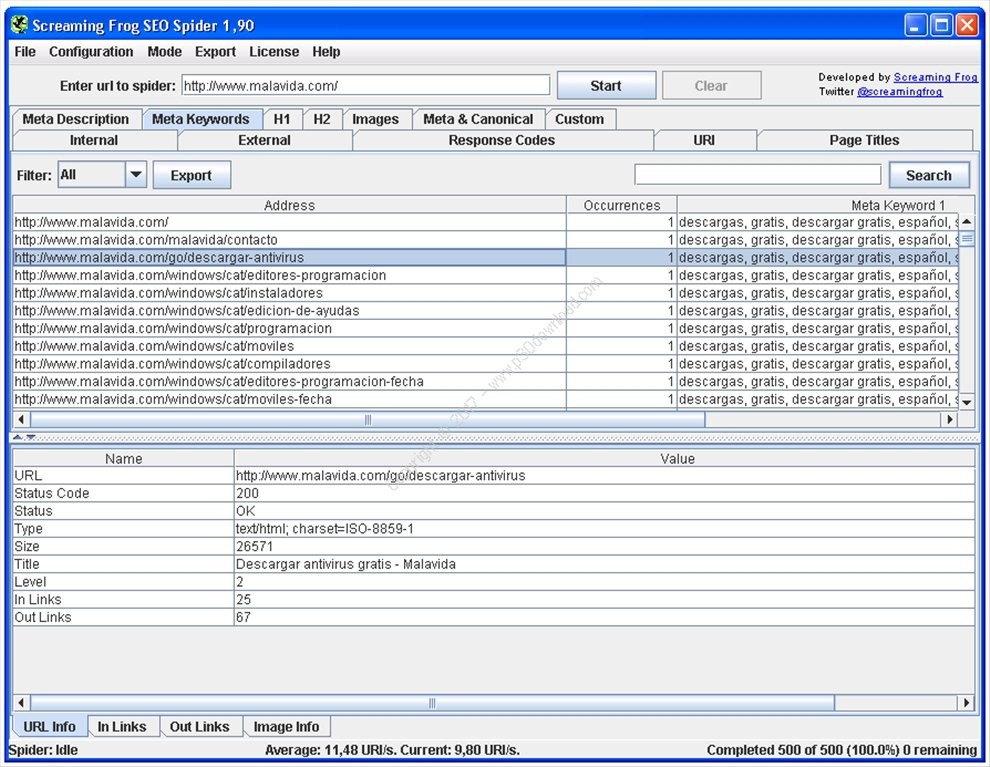The image size is (990, 767).
Task: Switch to the Custom tab
Action: pyautogui.click(x=580, y=119)
